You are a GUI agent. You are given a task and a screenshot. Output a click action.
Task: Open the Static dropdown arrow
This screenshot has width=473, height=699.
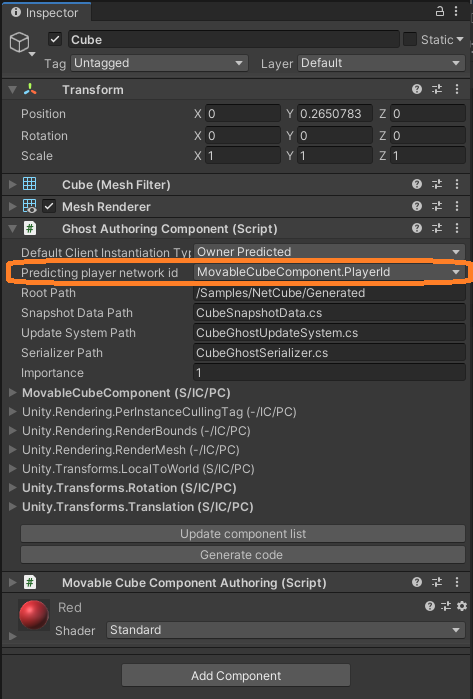click(460, 39)
